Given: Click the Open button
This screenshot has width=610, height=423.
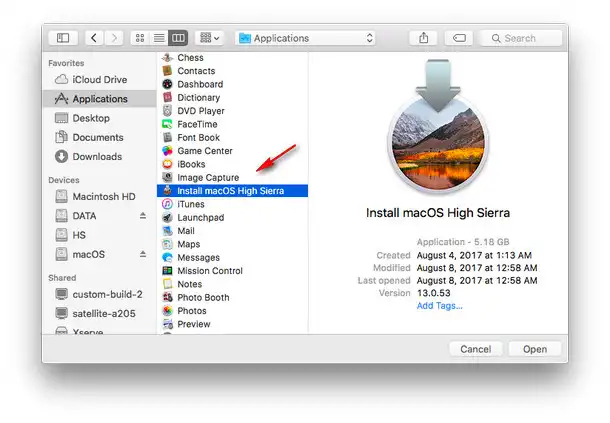Looking at the screenshot, I should [x=535, y=349].
